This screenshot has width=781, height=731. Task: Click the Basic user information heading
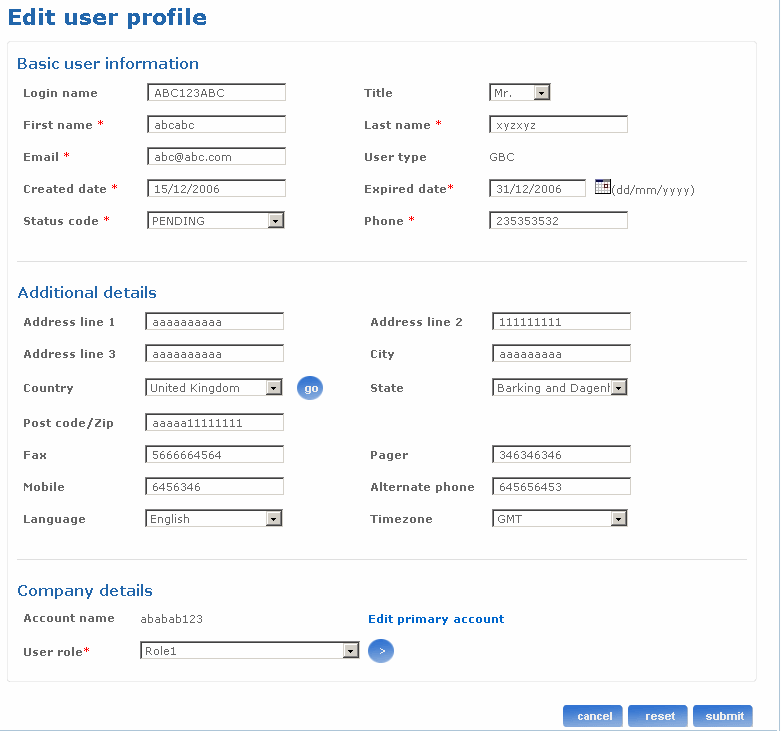108,64
